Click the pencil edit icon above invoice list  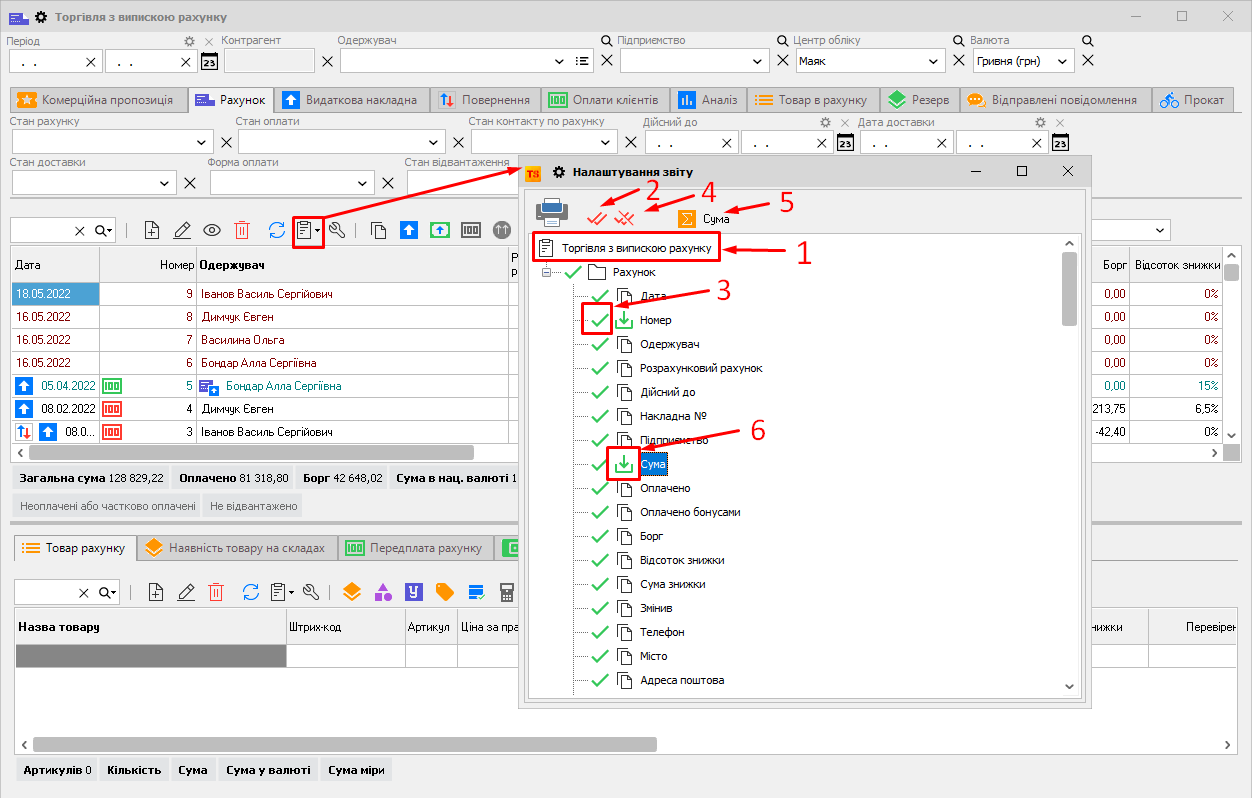pos(182,230)
